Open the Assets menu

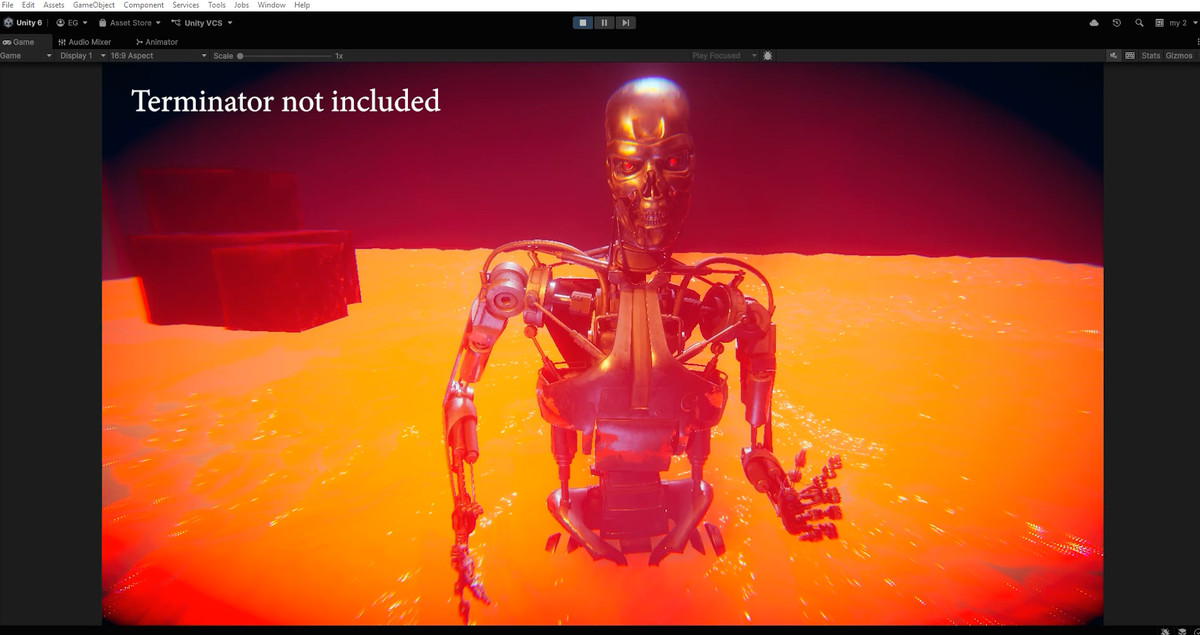[53, 5]
